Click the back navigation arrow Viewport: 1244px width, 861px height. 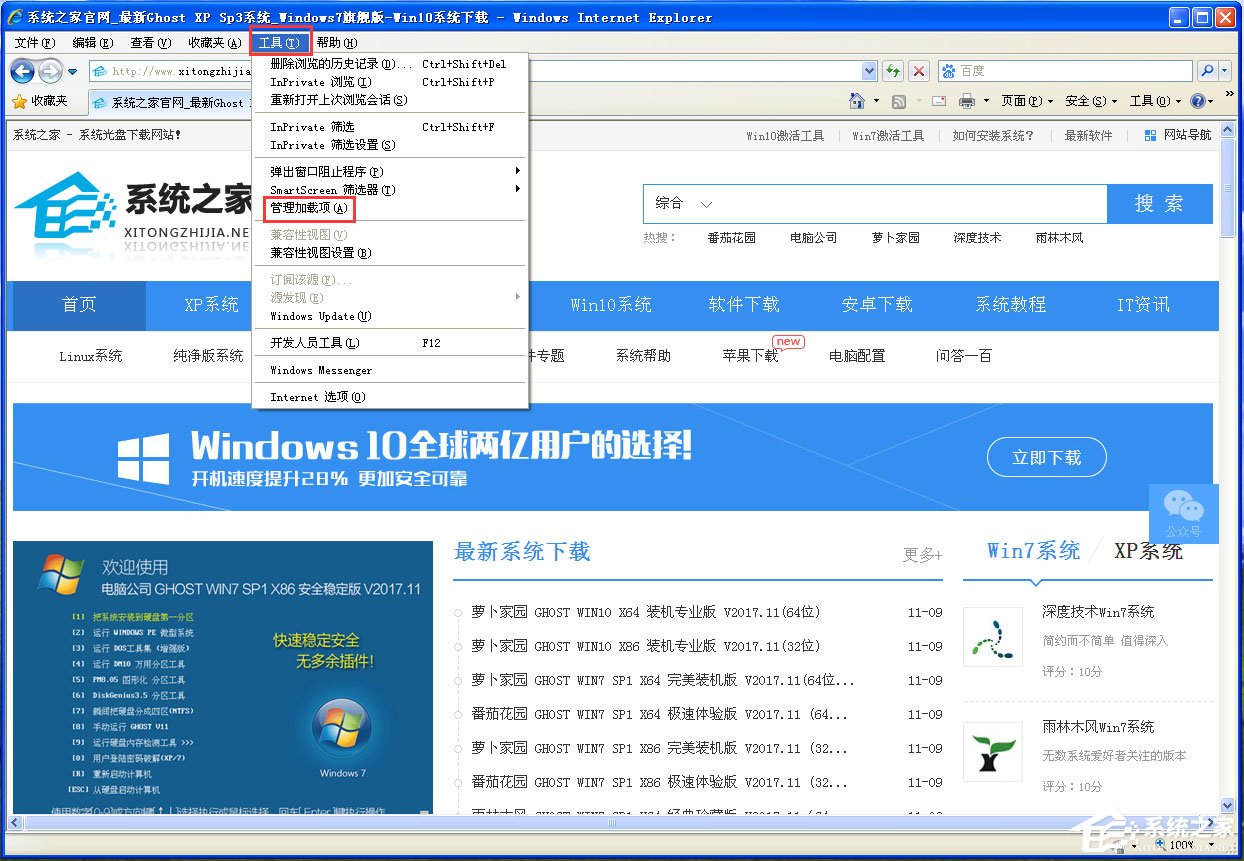coord(22,71)
